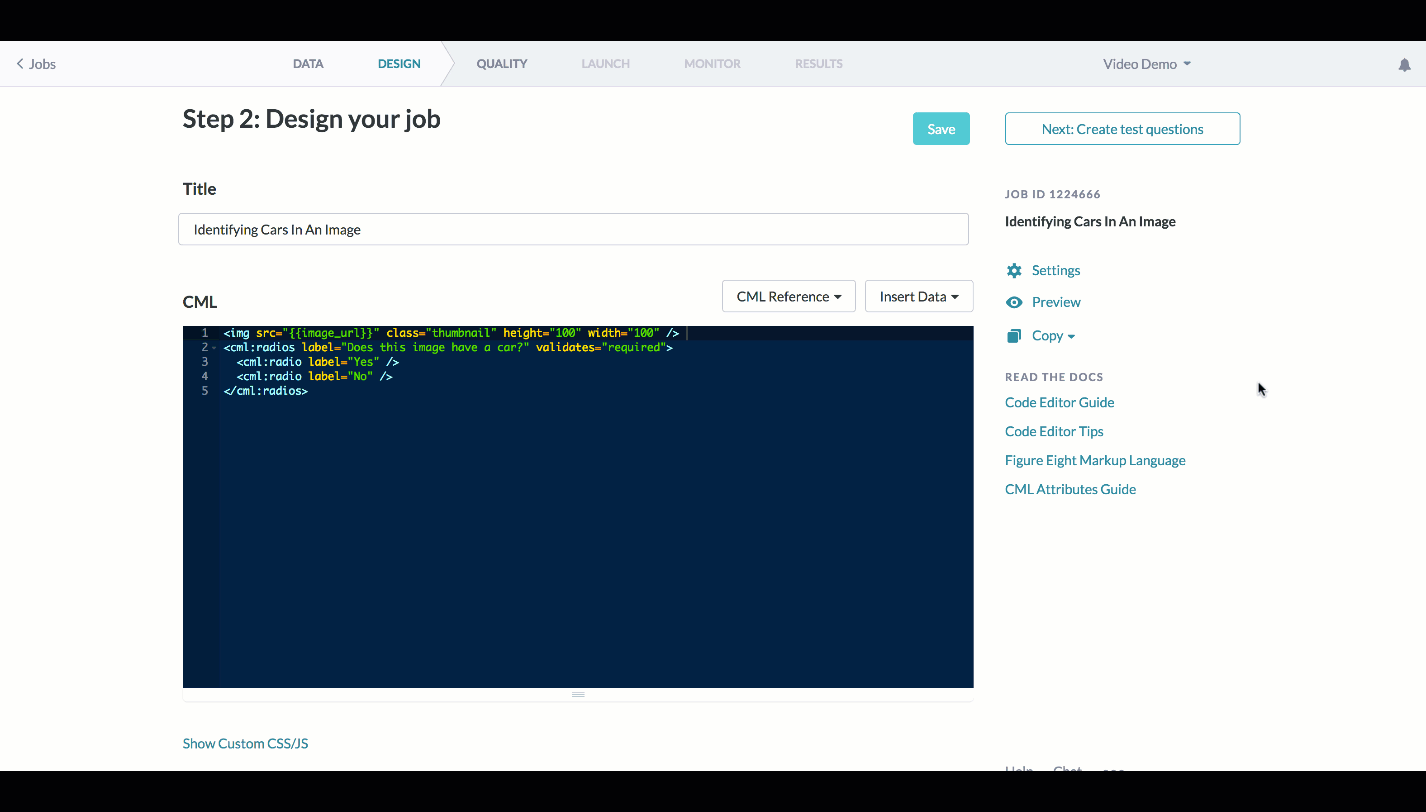Open the CML Reference dropdown
Screen dimensions: 1426x812
[x=789, y=296]
